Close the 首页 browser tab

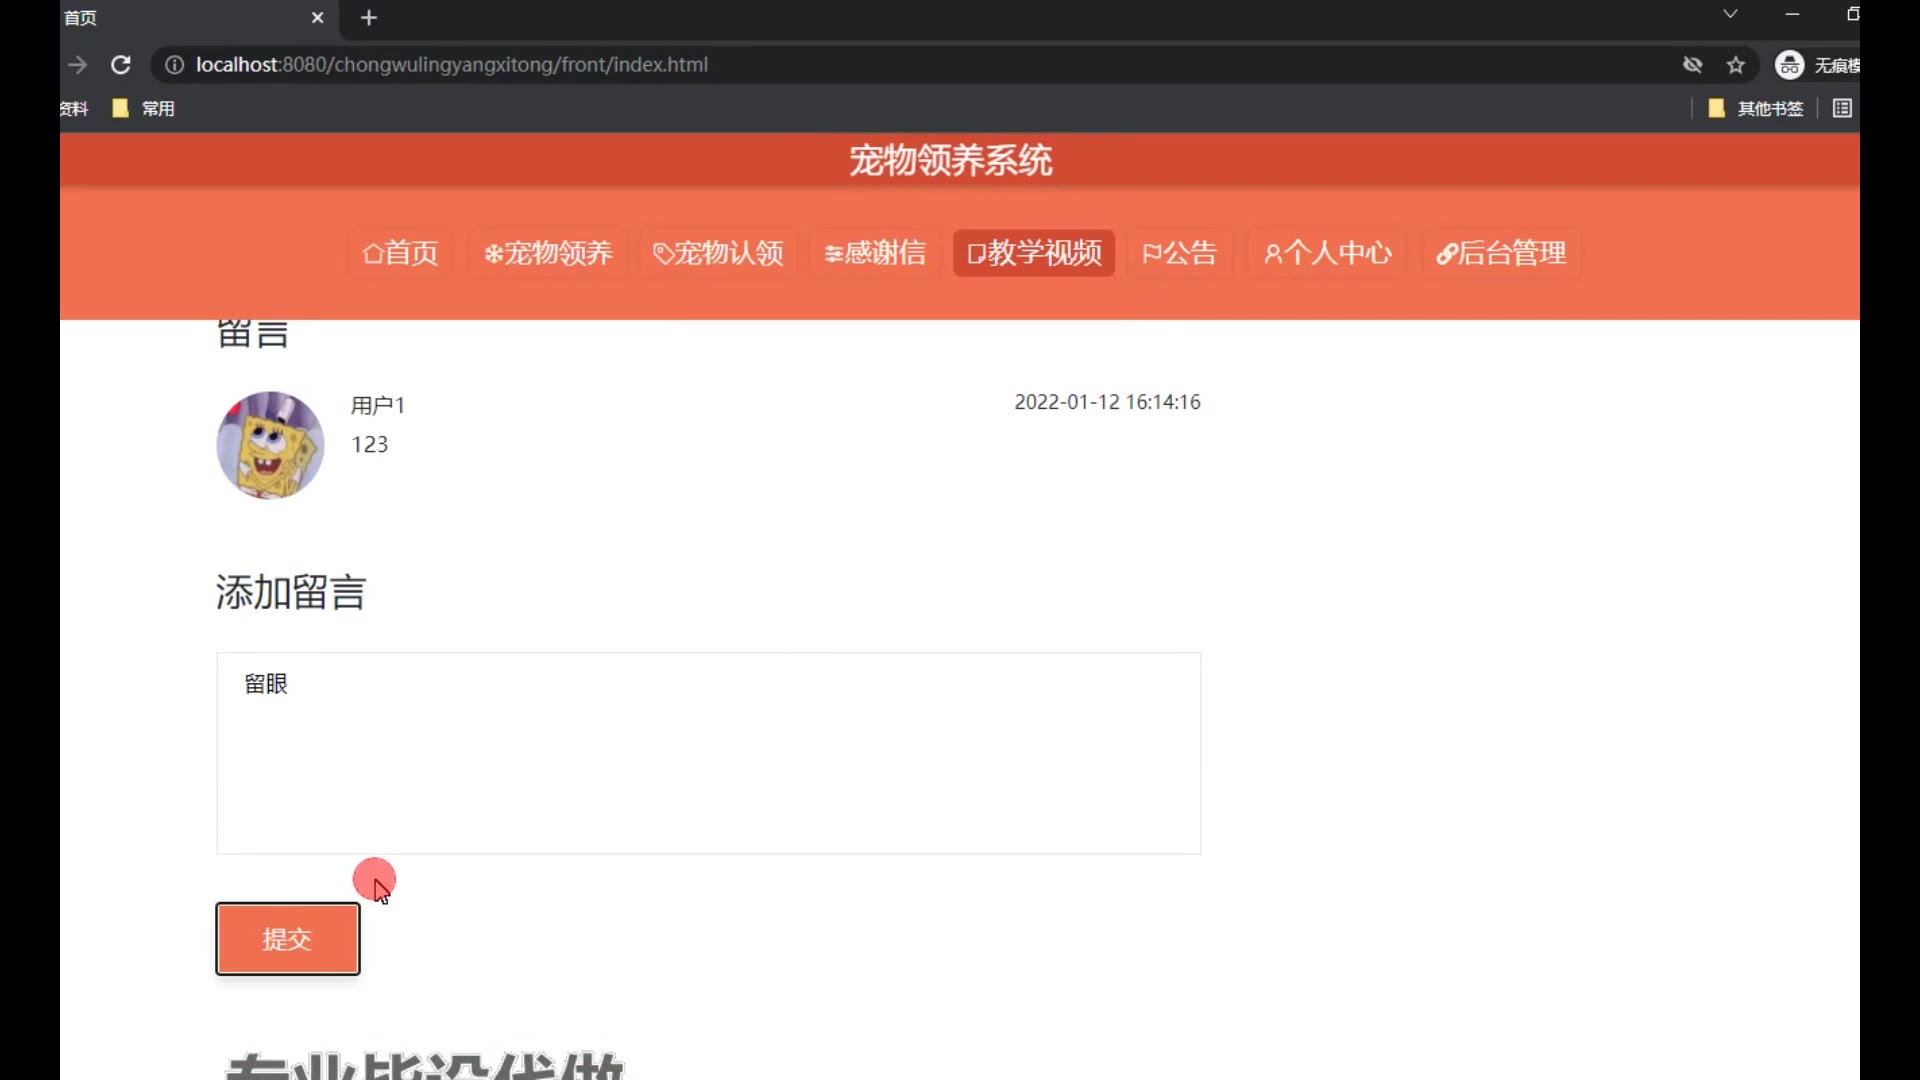(x=317, y=18)
